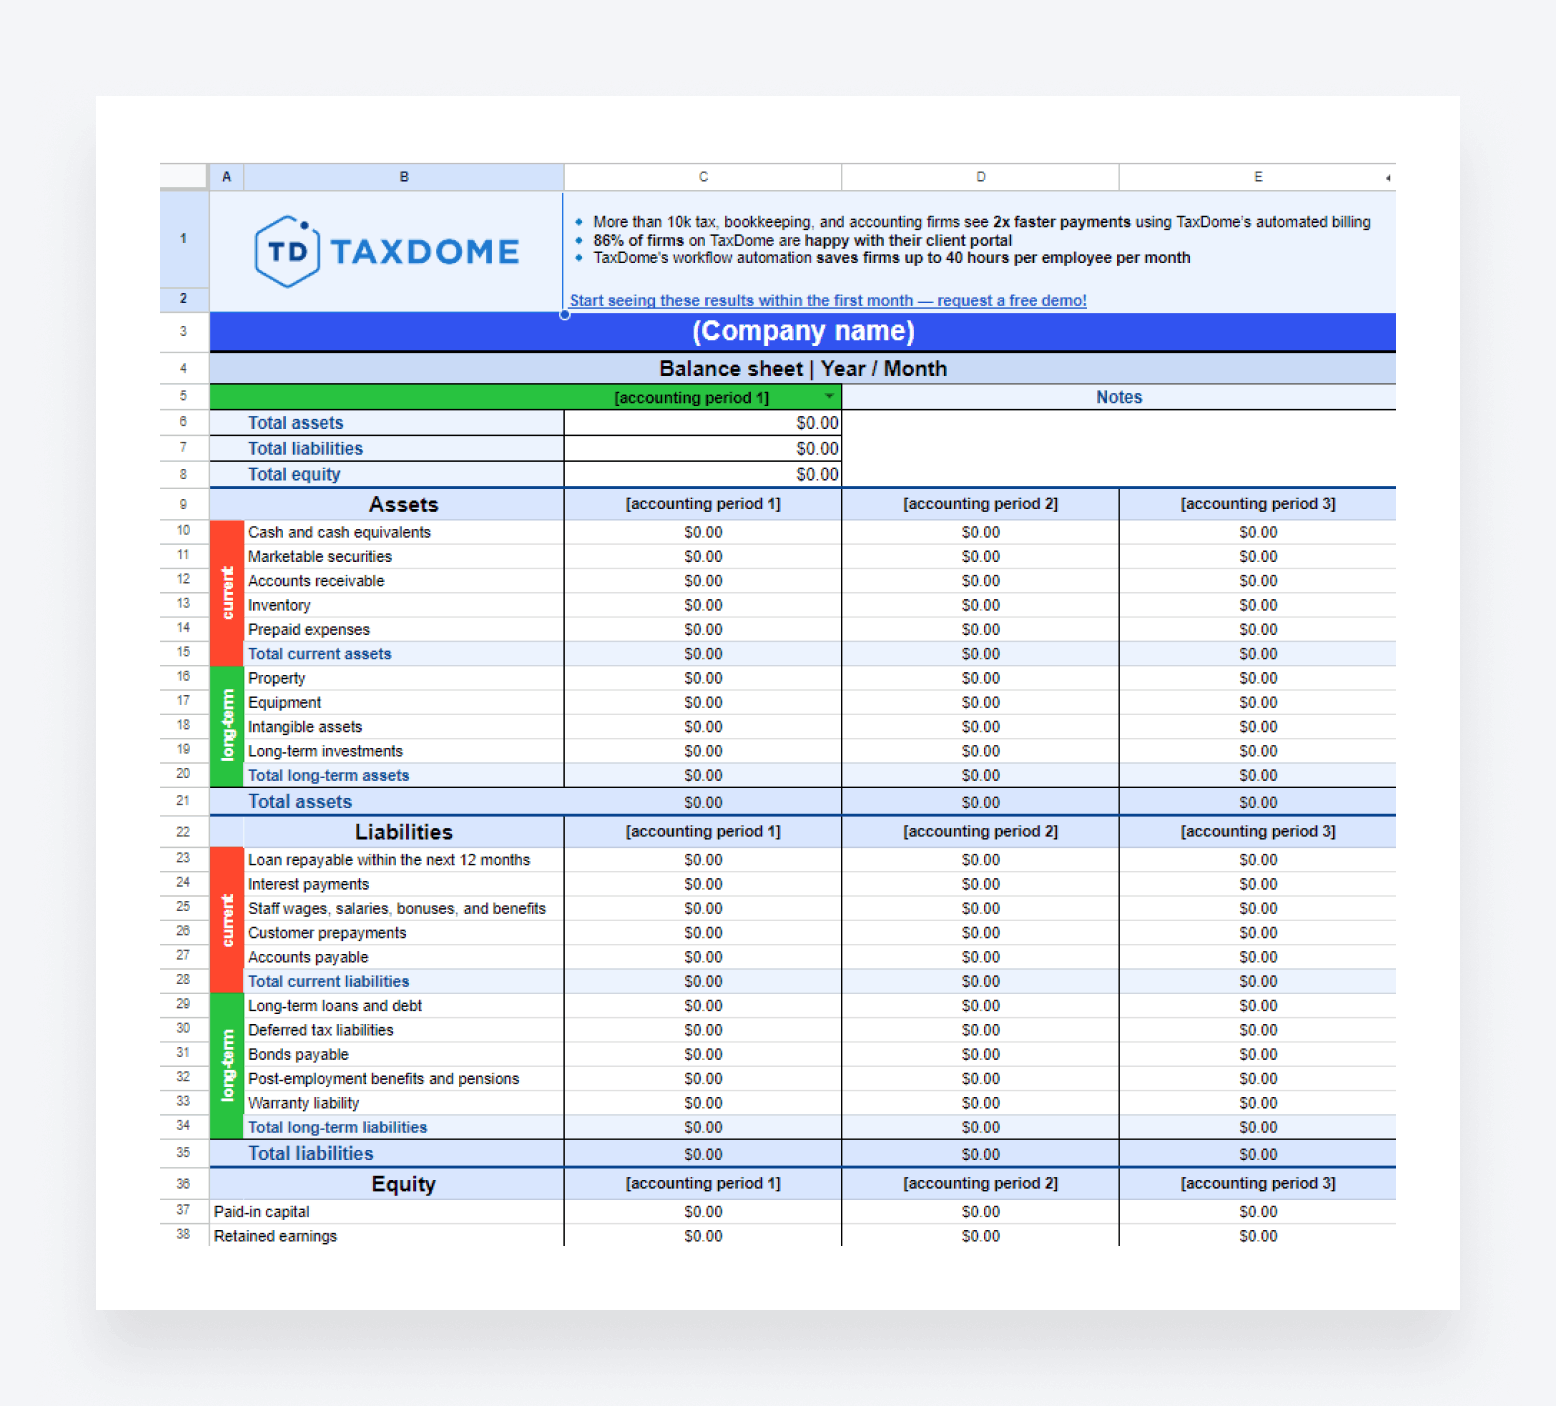Click the Liabilities section header
The height and width of the screenshot is (1418, 1556).
pyautogui.click(x=404, y=832)
